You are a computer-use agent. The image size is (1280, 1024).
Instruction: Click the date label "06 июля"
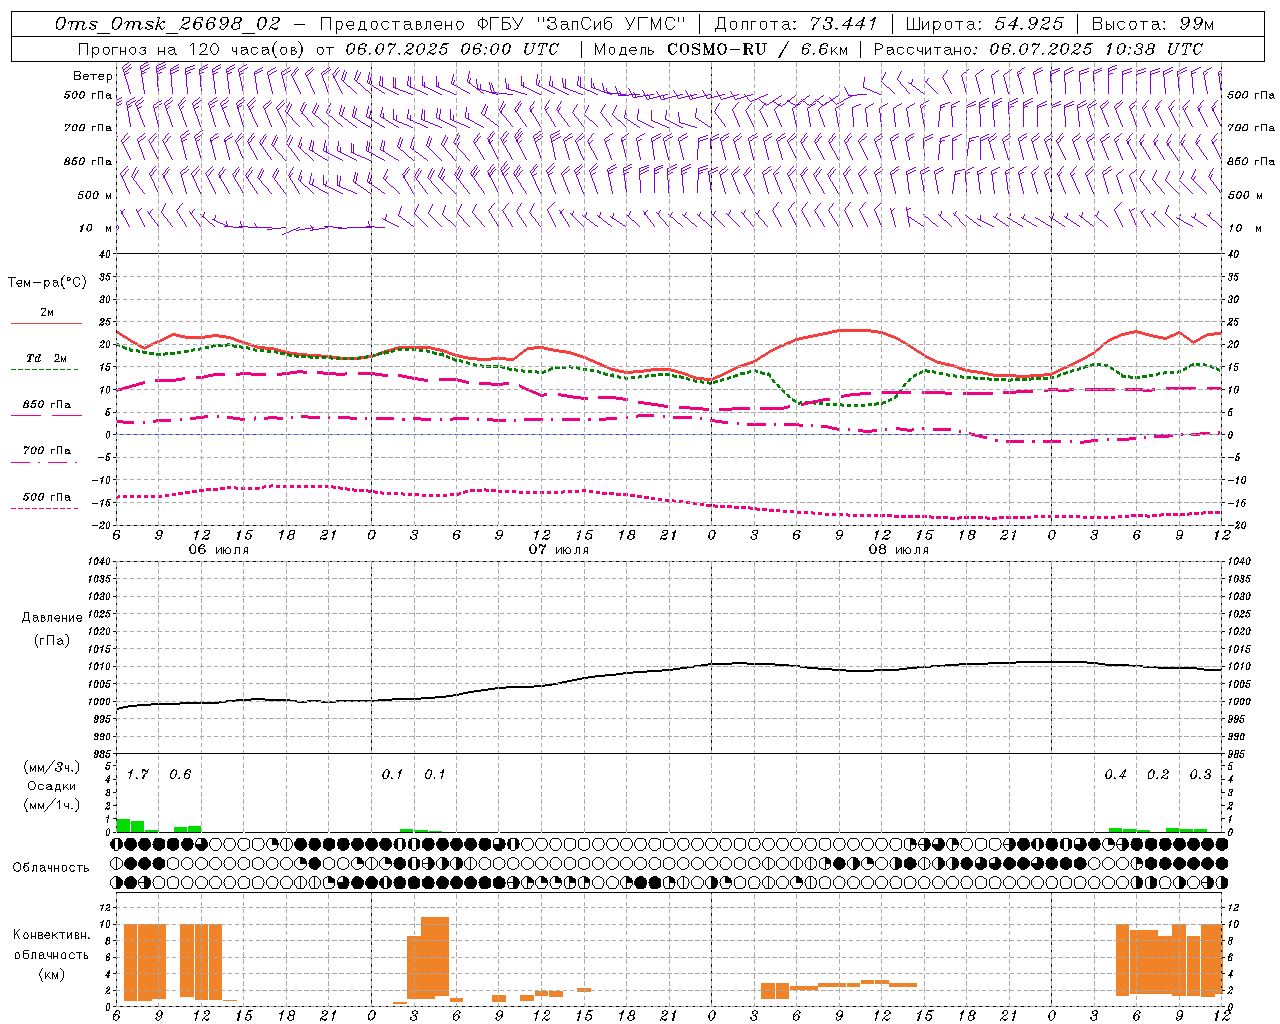coord(219,550)
